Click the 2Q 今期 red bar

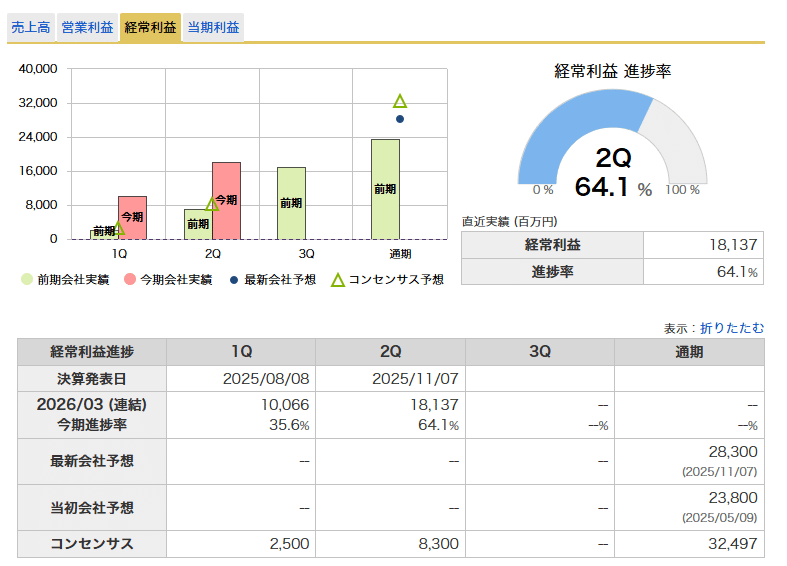[x=226, y=201]
